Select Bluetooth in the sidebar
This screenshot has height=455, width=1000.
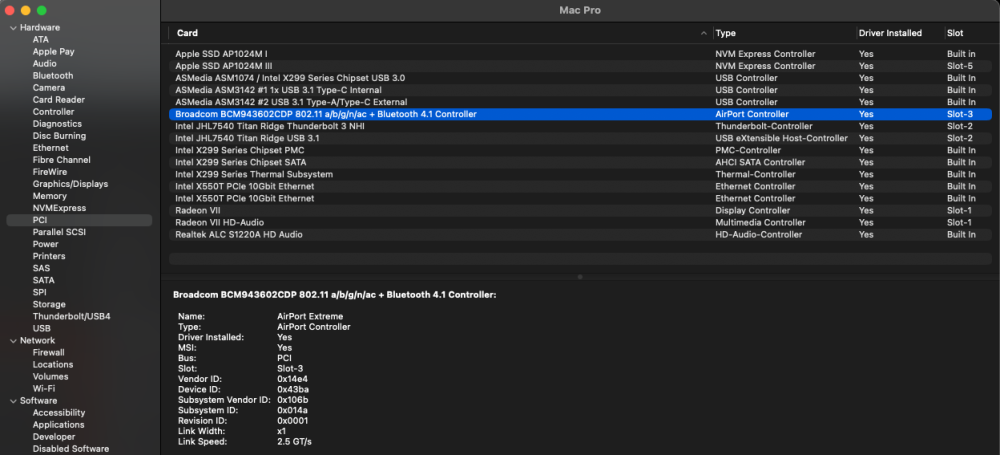(53, 76)
